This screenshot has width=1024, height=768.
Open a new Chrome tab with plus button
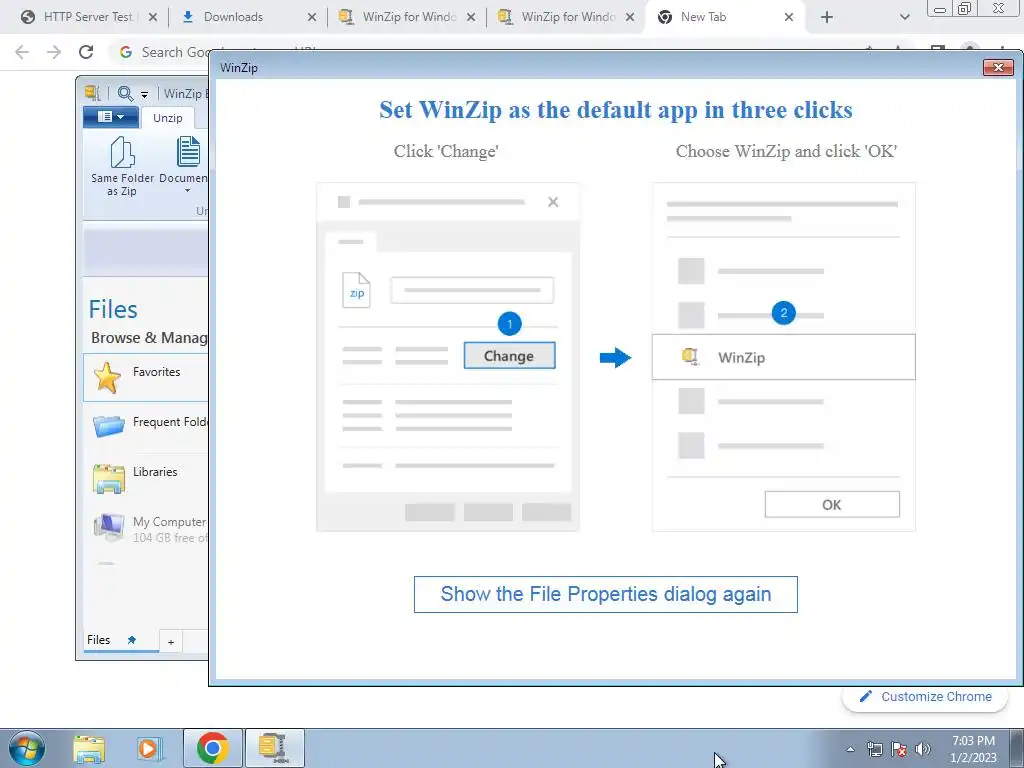pyautogui.click(x=827, y=18)
